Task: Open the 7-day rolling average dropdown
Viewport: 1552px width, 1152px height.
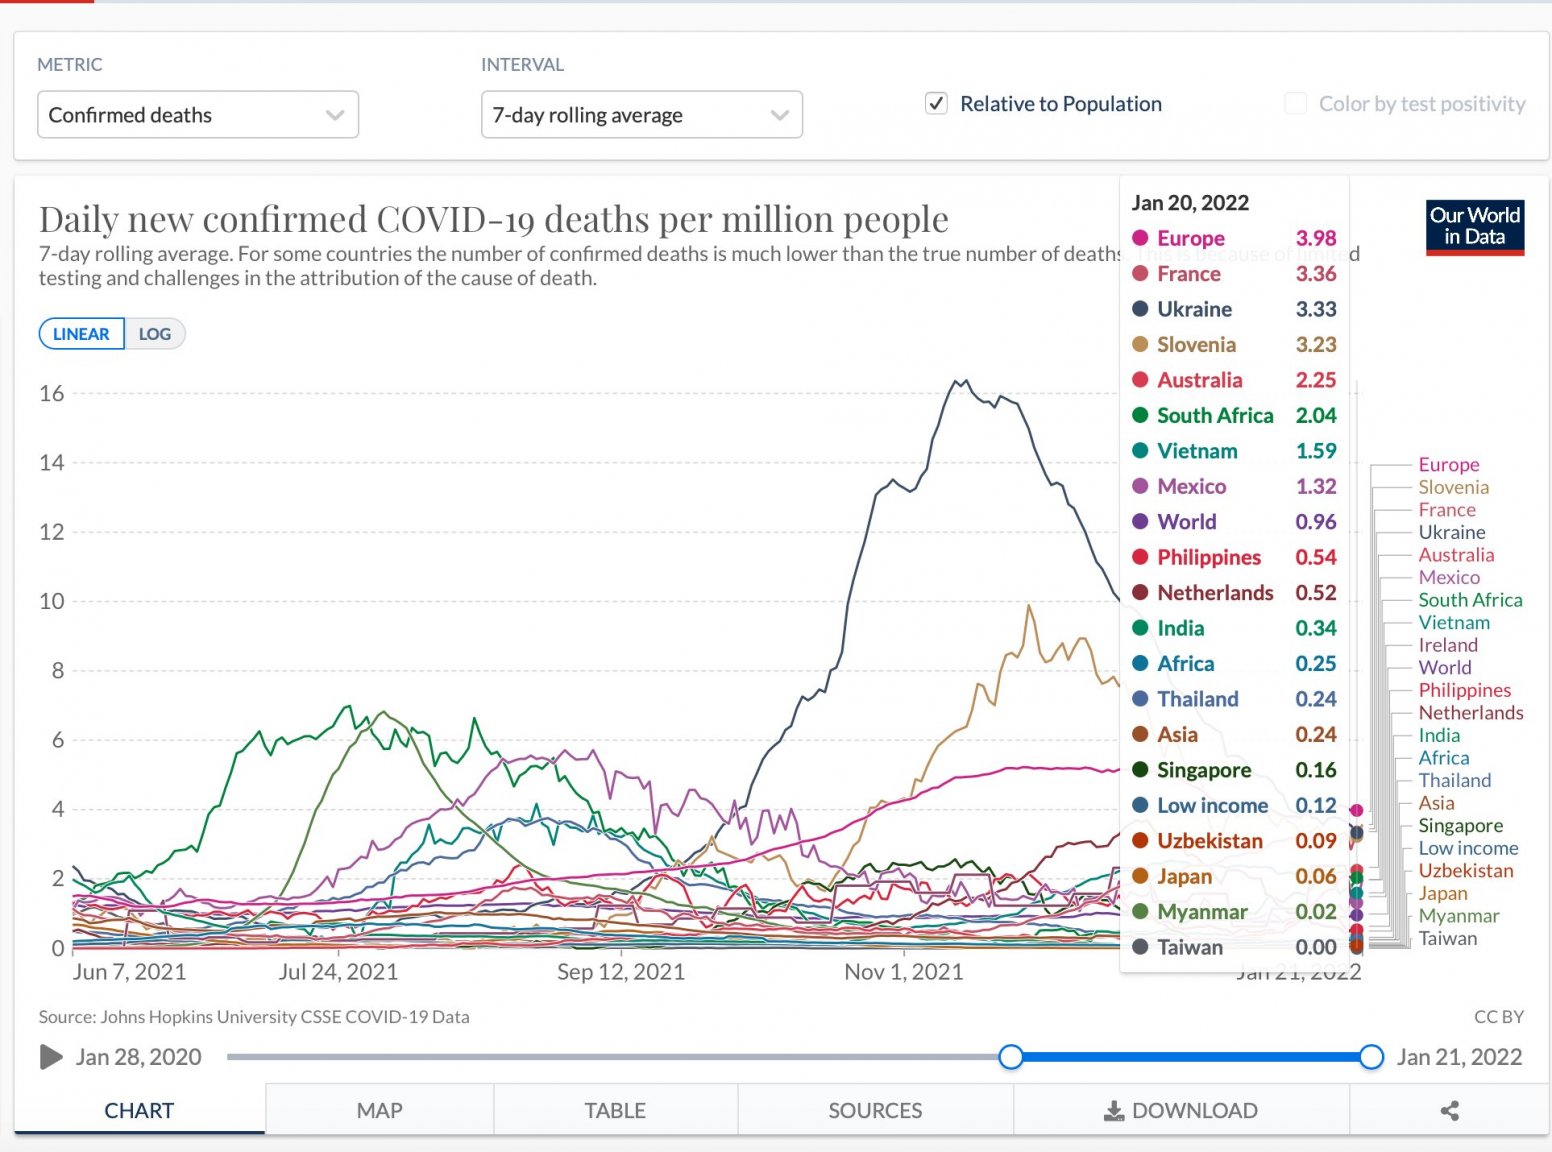Action: click(x=641, y=114)
